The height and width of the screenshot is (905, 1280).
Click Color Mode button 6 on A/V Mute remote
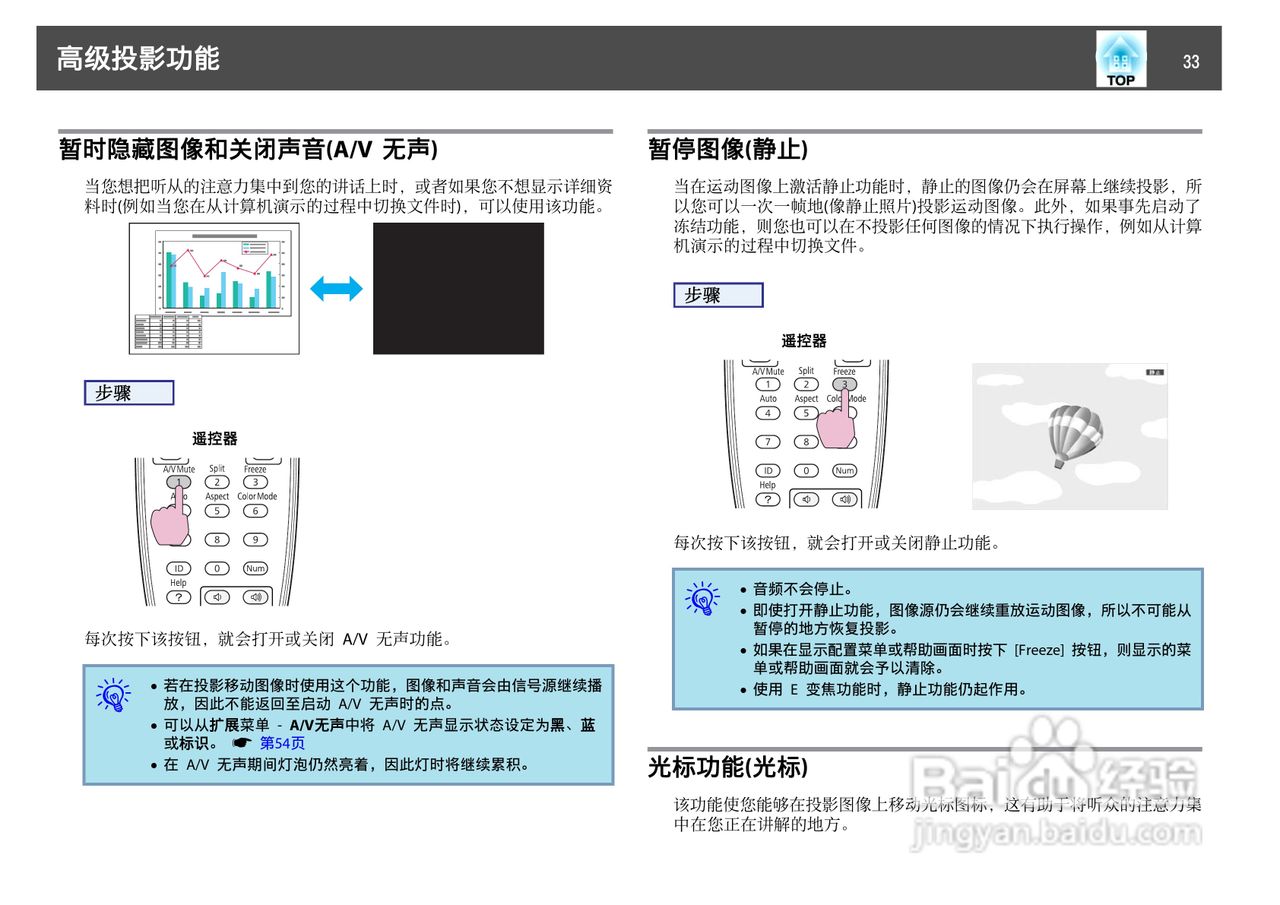pyautogui.click(x=255, y=511)
